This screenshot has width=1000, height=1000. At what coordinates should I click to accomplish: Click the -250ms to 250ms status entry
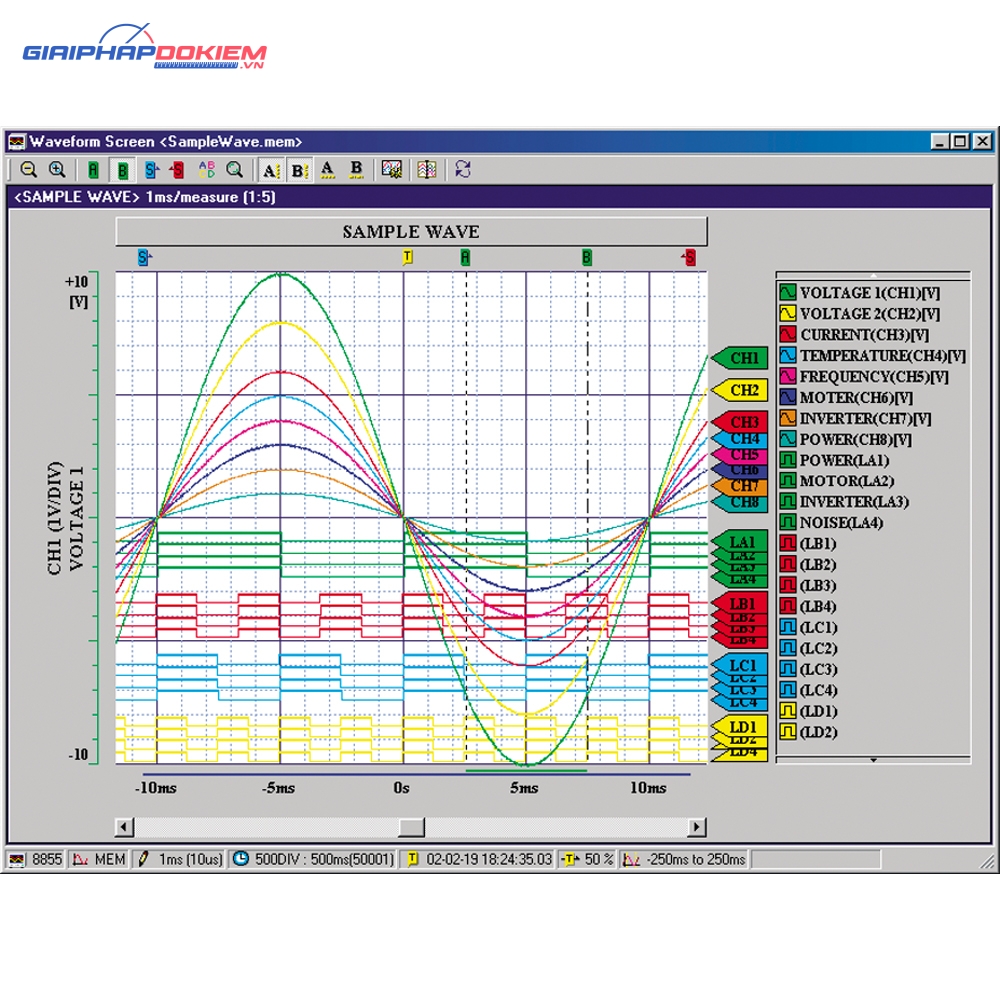684,860
